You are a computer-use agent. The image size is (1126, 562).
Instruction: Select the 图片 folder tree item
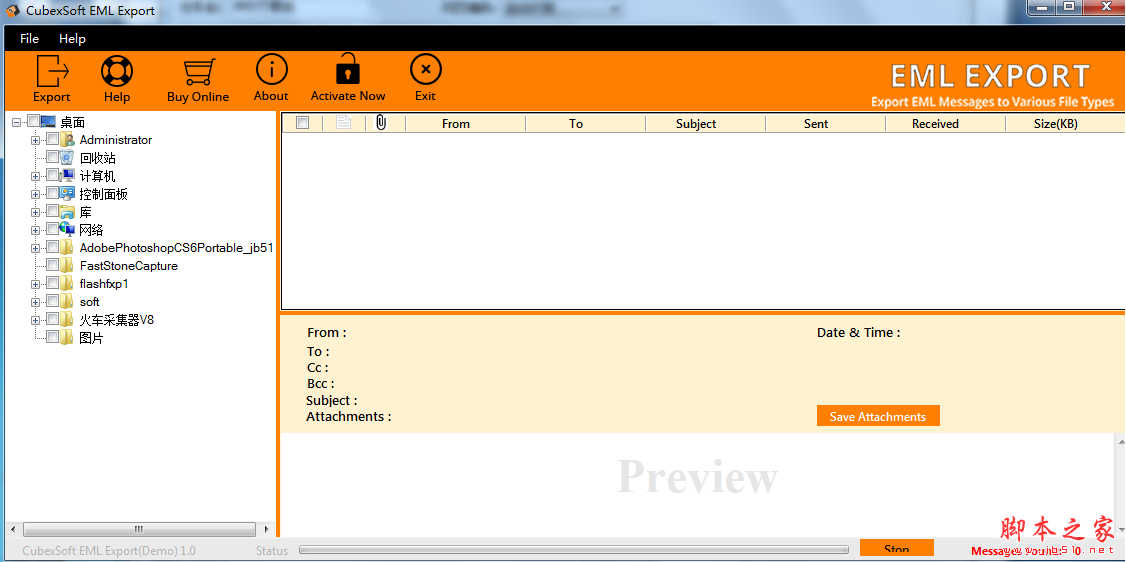91,338
